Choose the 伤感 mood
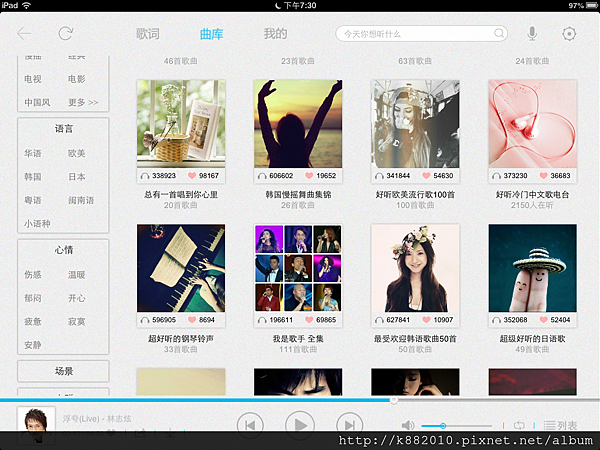Screen dimensions: 600x450 pyautogui.click(x=33, y=274)
